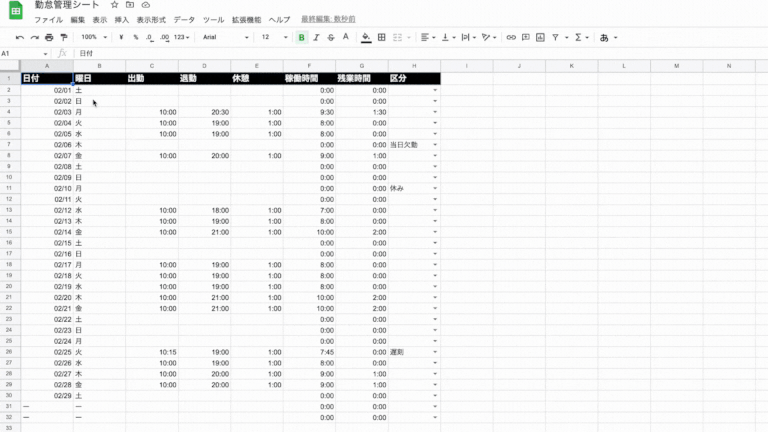The width and height of the screenshot is (768, 432).
Task: Click the borders icon in toolbar
Action: (382, 37)
